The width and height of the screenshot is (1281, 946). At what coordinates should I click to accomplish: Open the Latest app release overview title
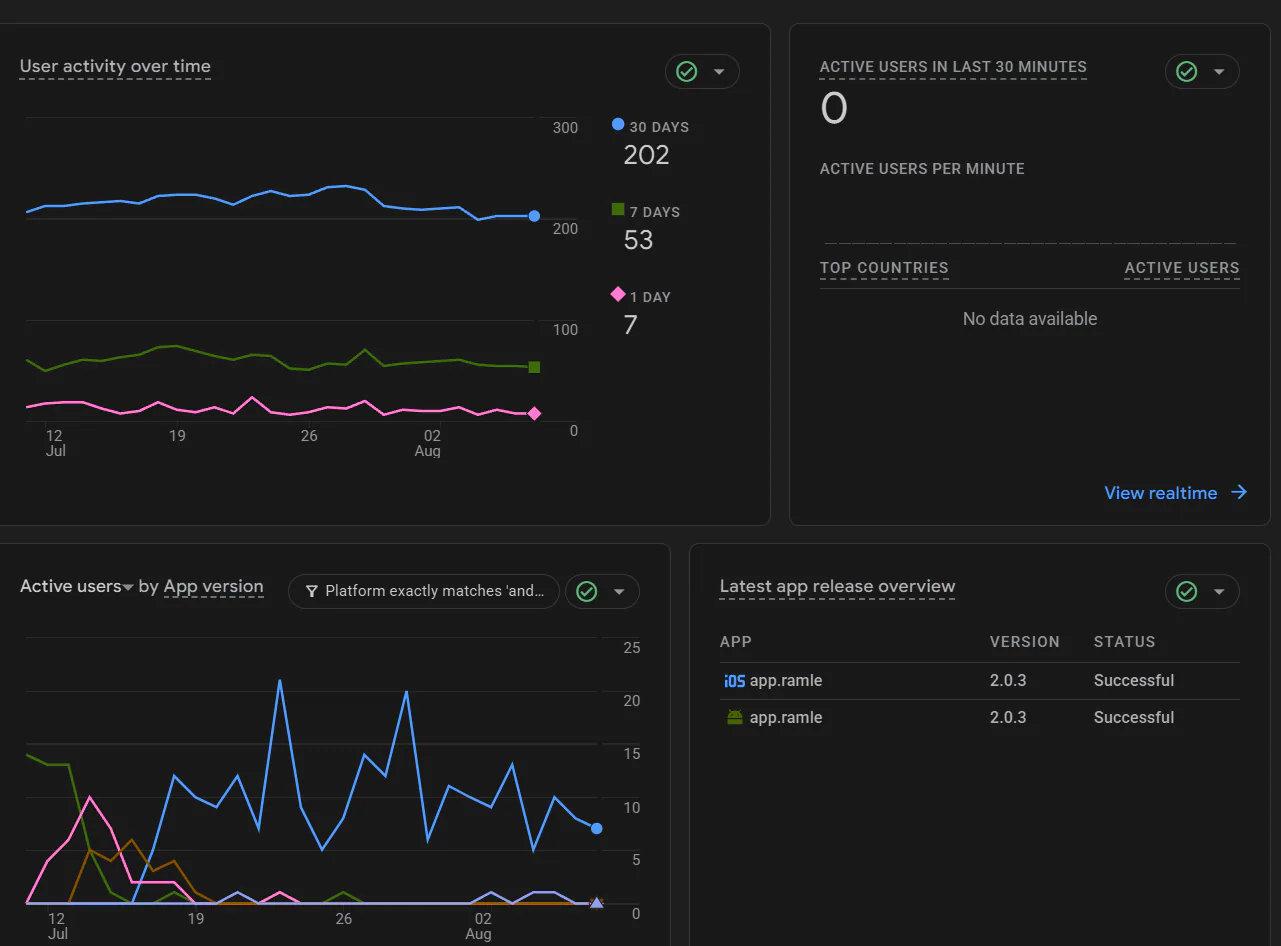click(x=837, y=587)
